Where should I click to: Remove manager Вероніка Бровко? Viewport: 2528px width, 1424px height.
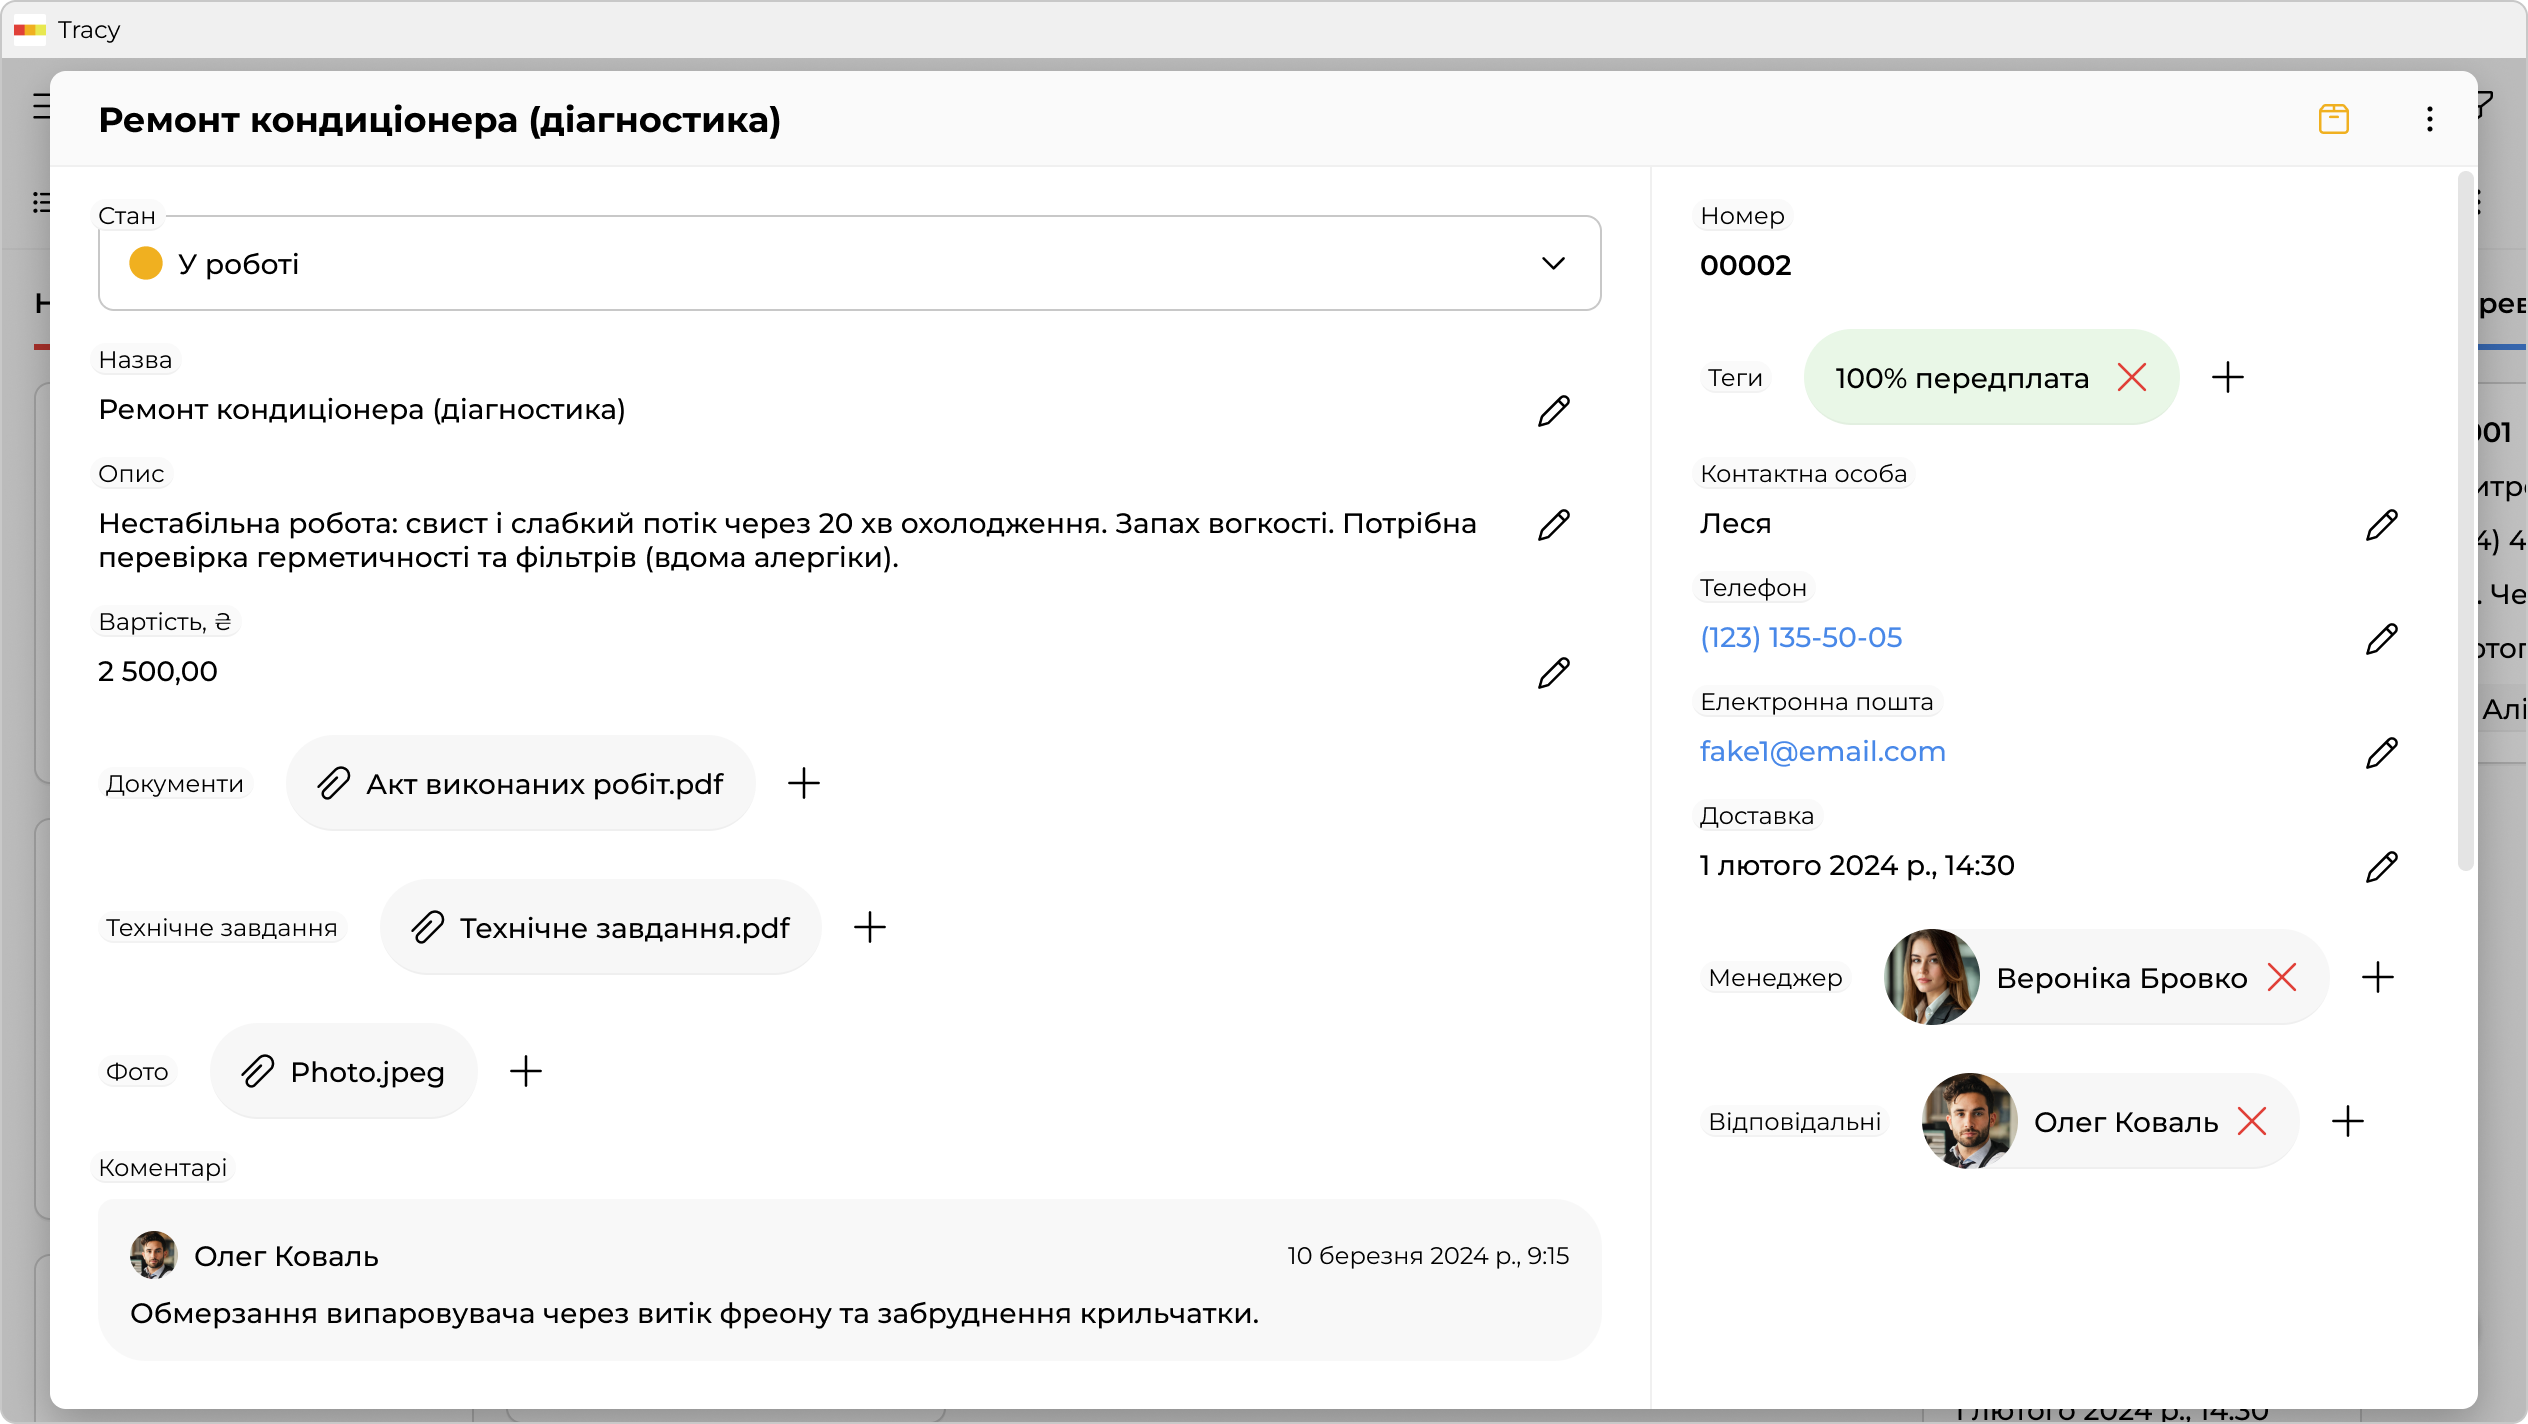[x=2281, y=977]
